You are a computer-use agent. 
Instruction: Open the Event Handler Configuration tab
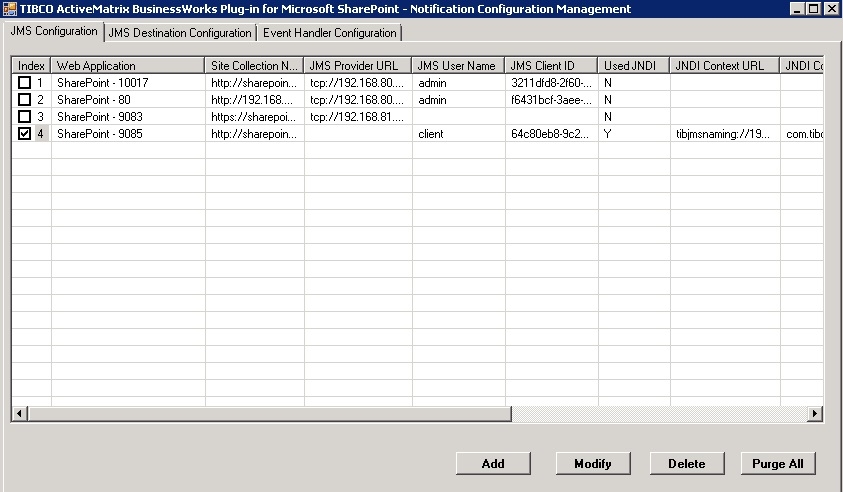tap(330, 33)
